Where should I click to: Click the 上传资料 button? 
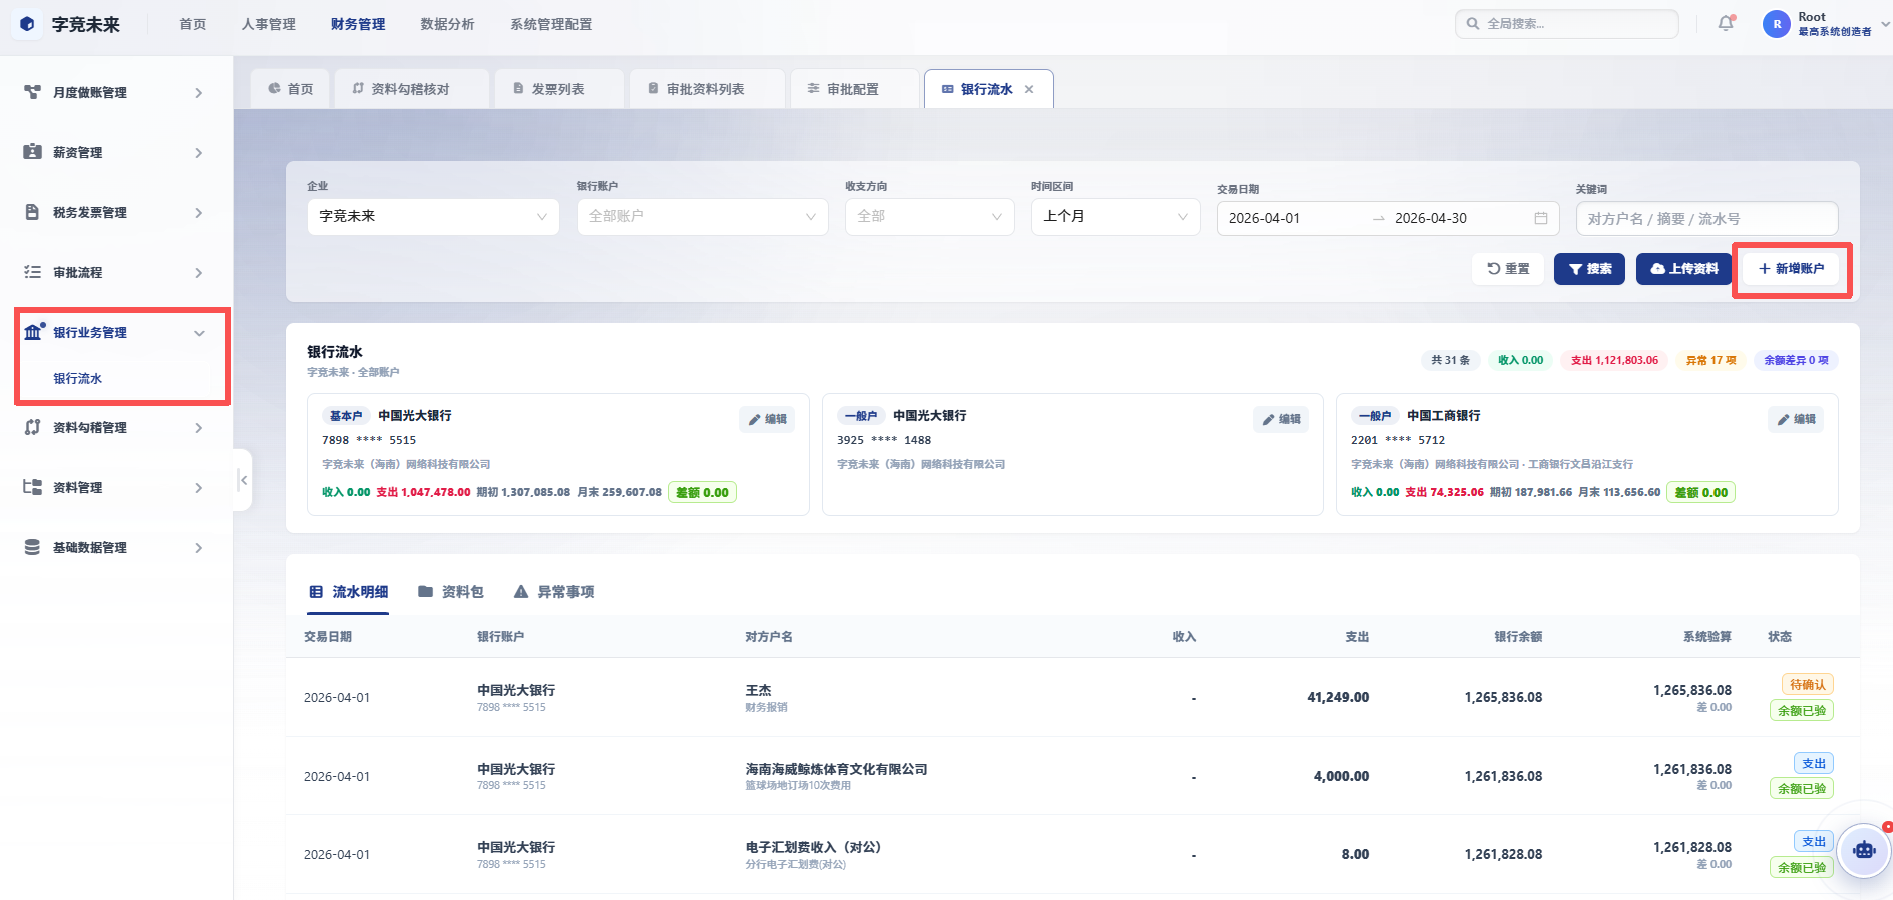click(x=1684, y=269)
